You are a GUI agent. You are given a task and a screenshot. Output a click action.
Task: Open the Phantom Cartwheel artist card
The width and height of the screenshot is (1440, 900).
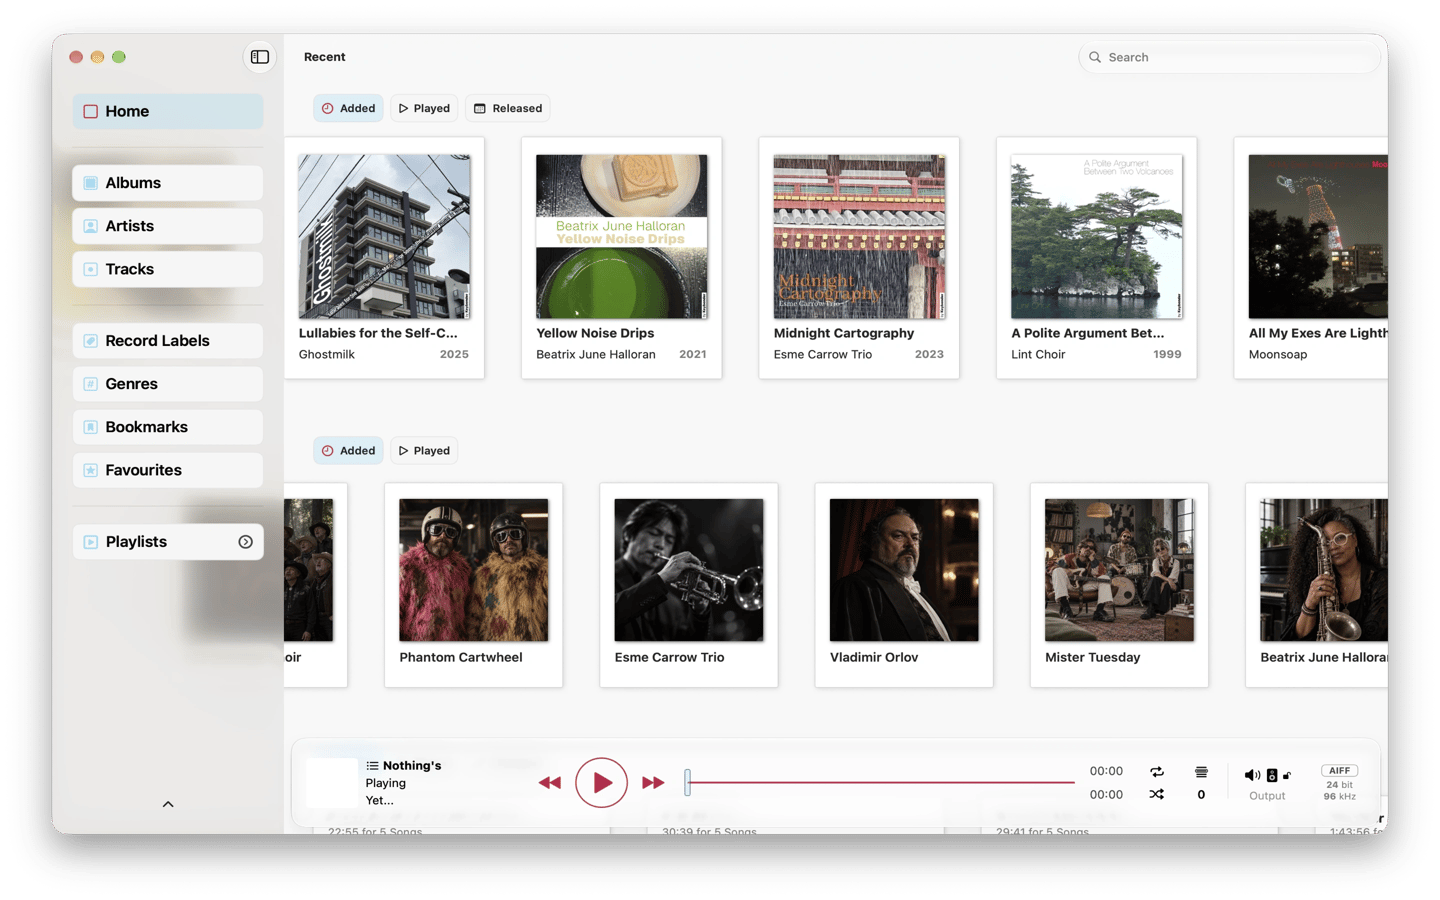tap(474, 585)
